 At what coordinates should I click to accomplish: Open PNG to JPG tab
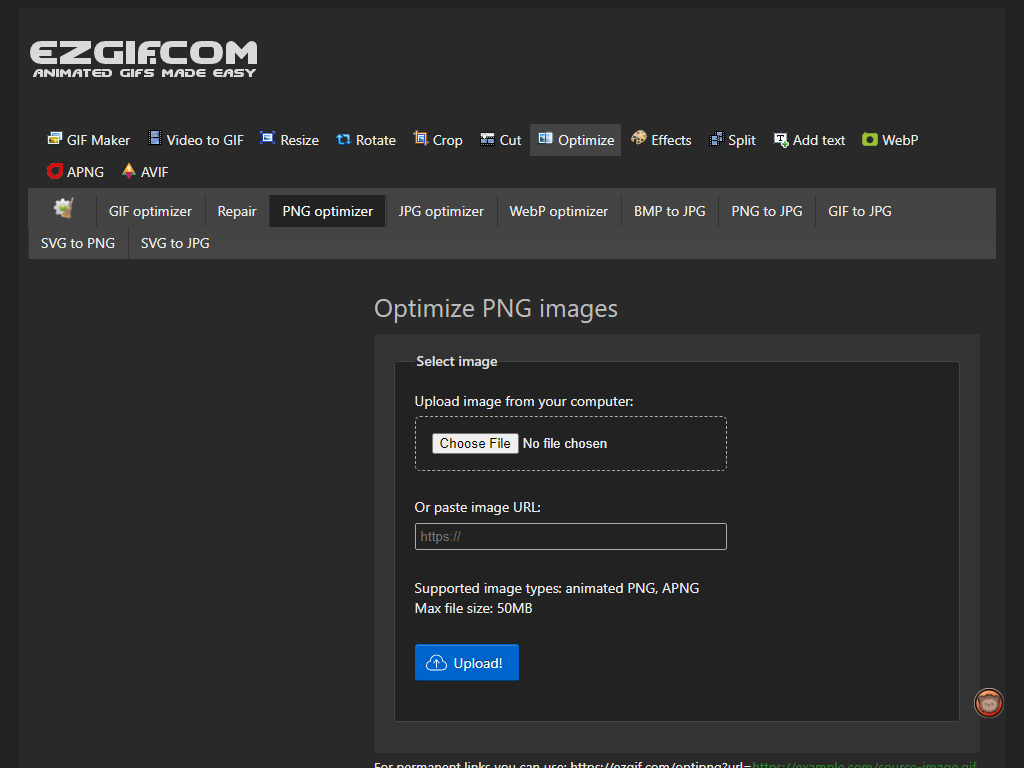[x=767, y=211]
